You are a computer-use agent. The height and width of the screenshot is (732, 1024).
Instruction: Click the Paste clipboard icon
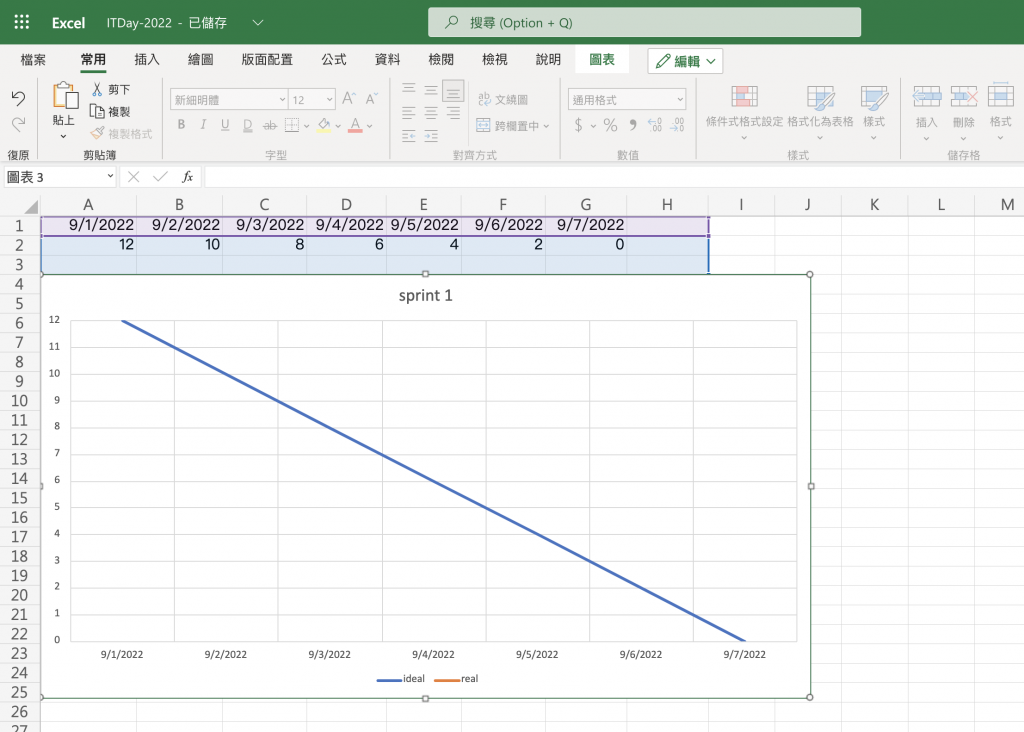click(x=65, y=95)
